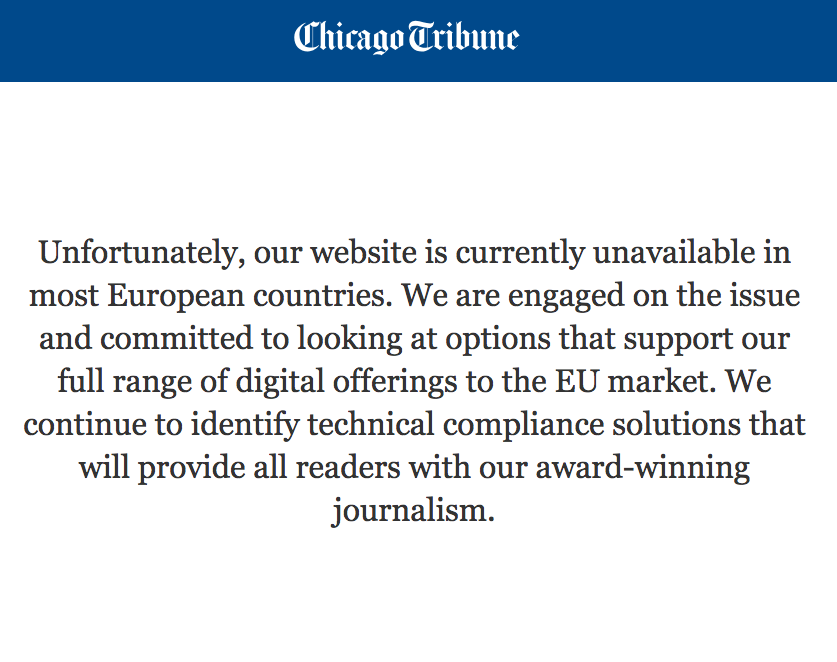Click the word "committed" in the third line
The height and width of the screenshot is (662, 837).
[176, 338]
